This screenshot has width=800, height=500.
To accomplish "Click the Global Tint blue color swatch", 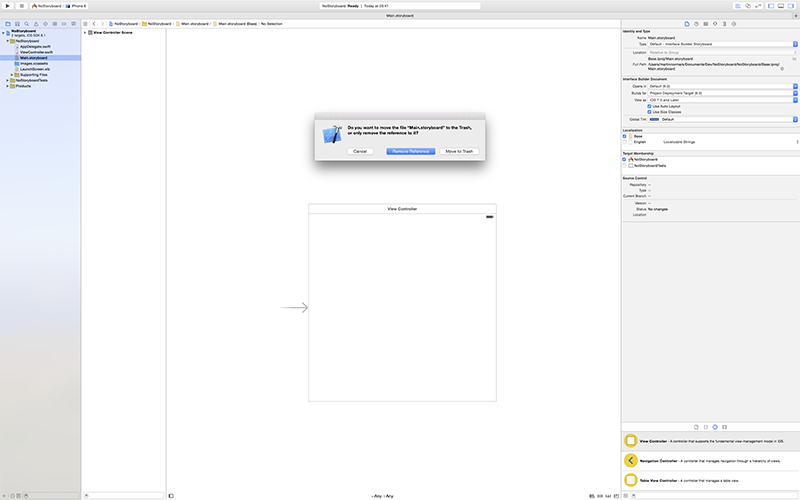I will click(x=654, y=119).
